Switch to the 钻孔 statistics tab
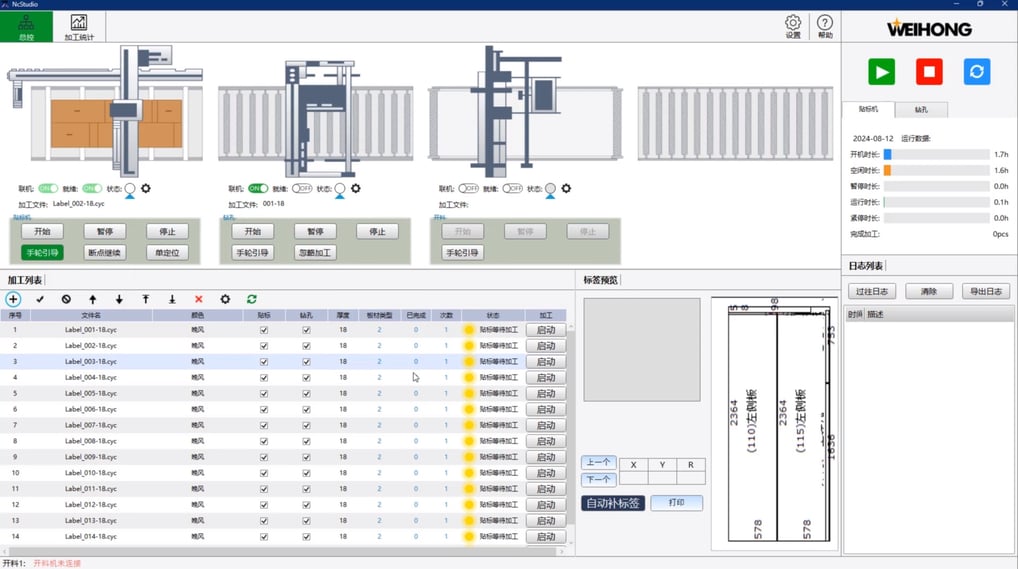This screenshot has width=1018, height=569. (921, 110)
